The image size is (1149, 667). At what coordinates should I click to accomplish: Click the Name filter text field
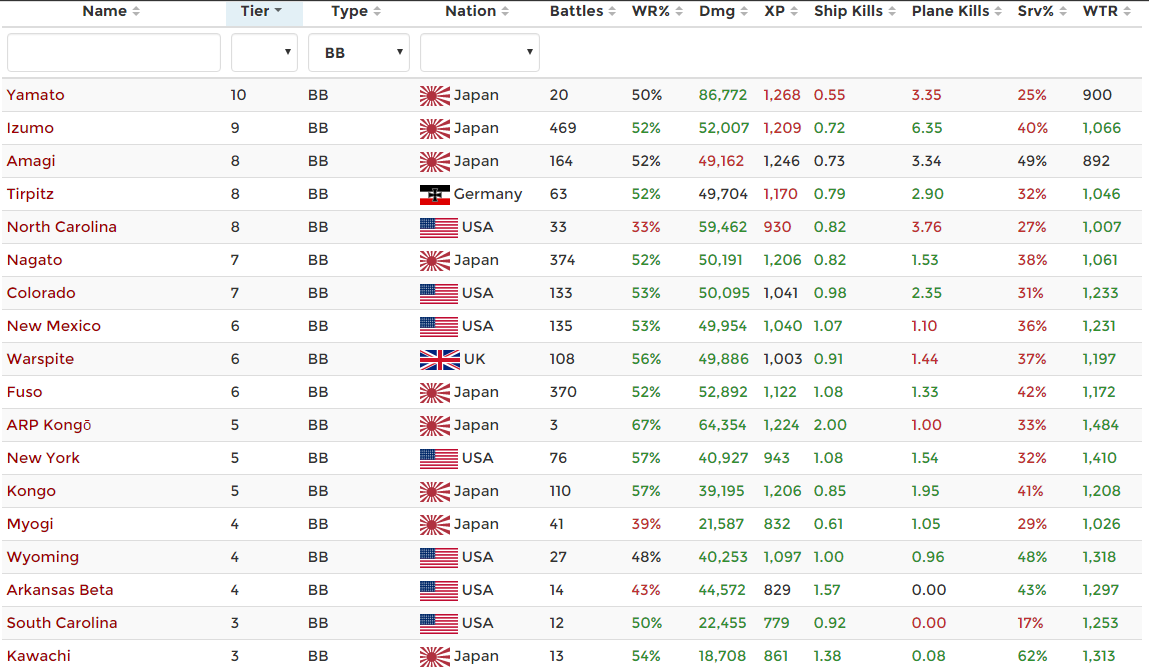113,53
